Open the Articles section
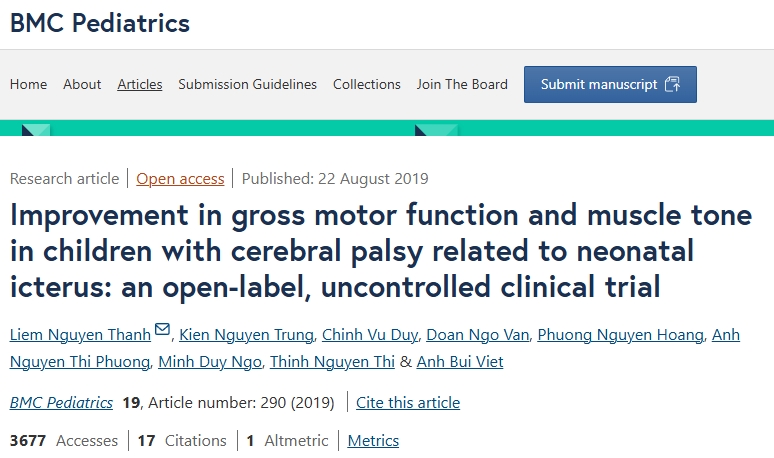This screenshot has height=458, width=774. 140,85
